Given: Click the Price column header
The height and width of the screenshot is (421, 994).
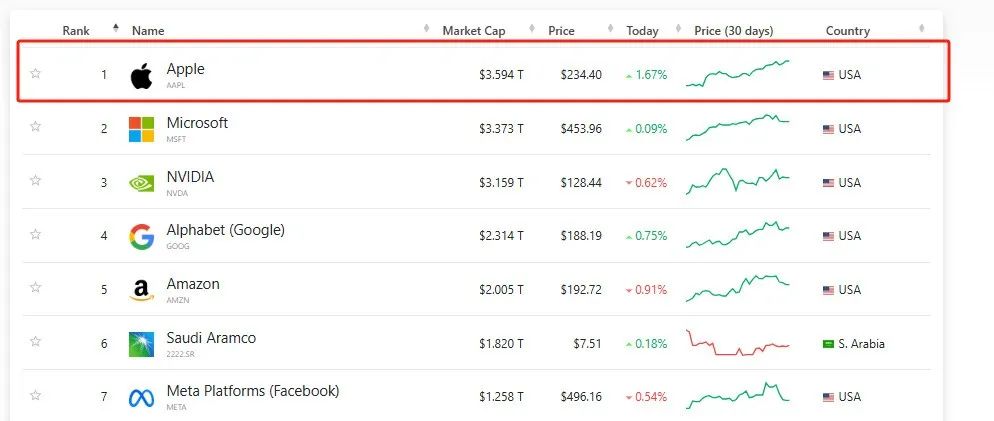Looking at the screenshot, I should point(561,31).
